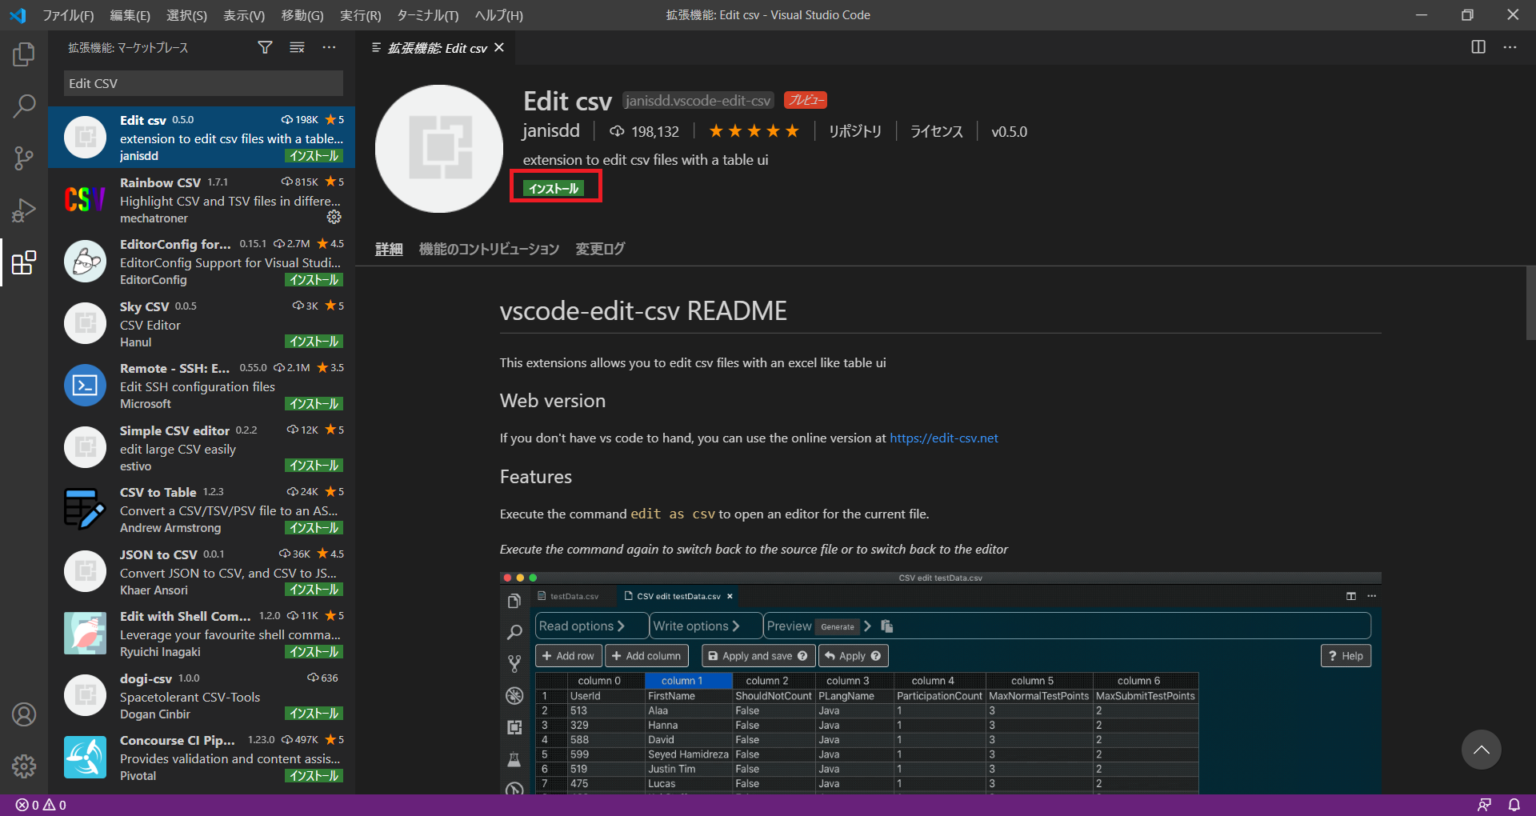This screenshot has width=1536, height=816.
Task: Open the Run and Debug view
Action: tap(23, 210)
